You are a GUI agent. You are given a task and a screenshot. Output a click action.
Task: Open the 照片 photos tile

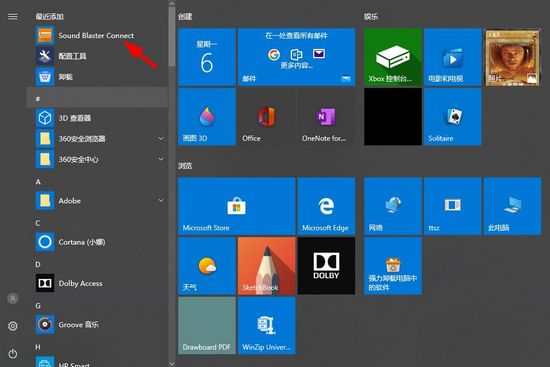click(512, 57)
